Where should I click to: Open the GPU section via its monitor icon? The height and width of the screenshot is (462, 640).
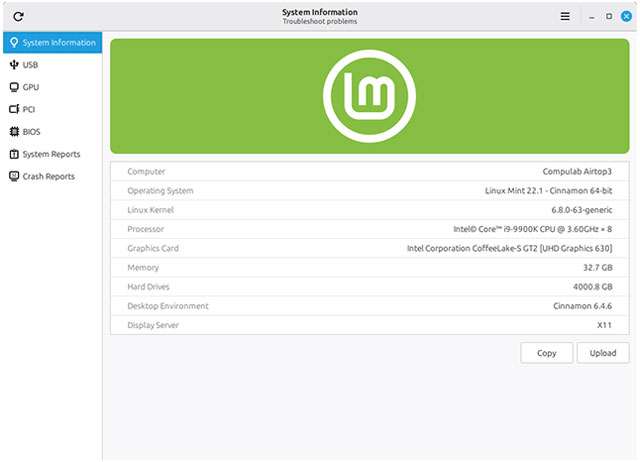(x=14, y=87)
